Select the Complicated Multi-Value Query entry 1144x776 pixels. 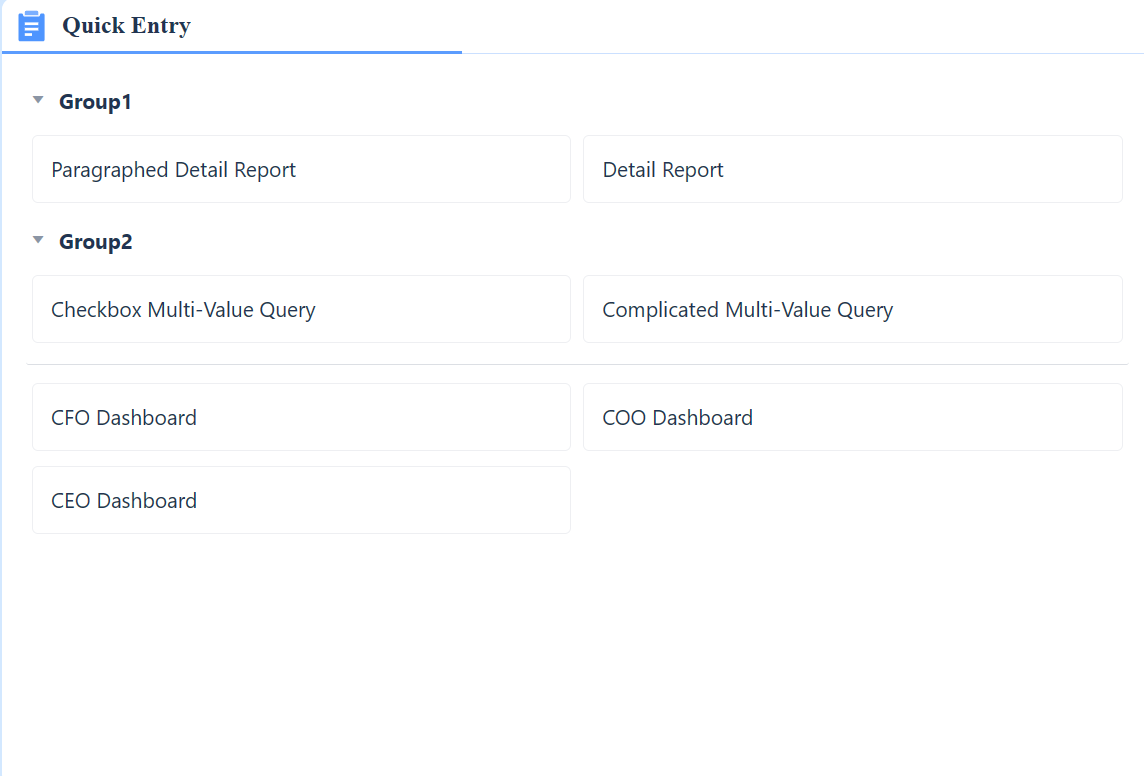852,309
